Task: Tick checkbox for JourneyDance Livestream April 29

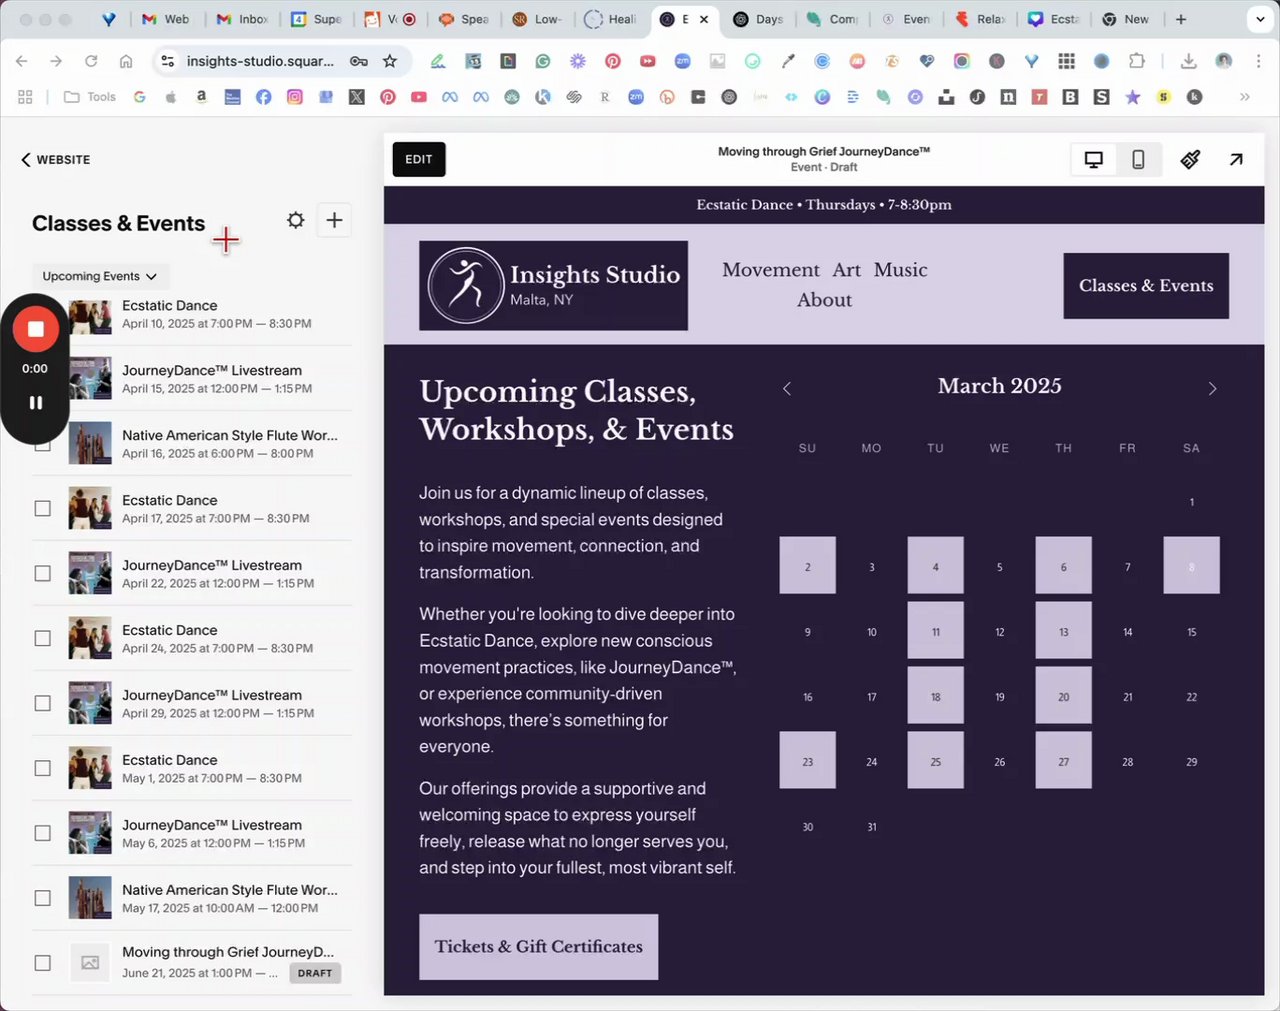Action: point(42,703)
